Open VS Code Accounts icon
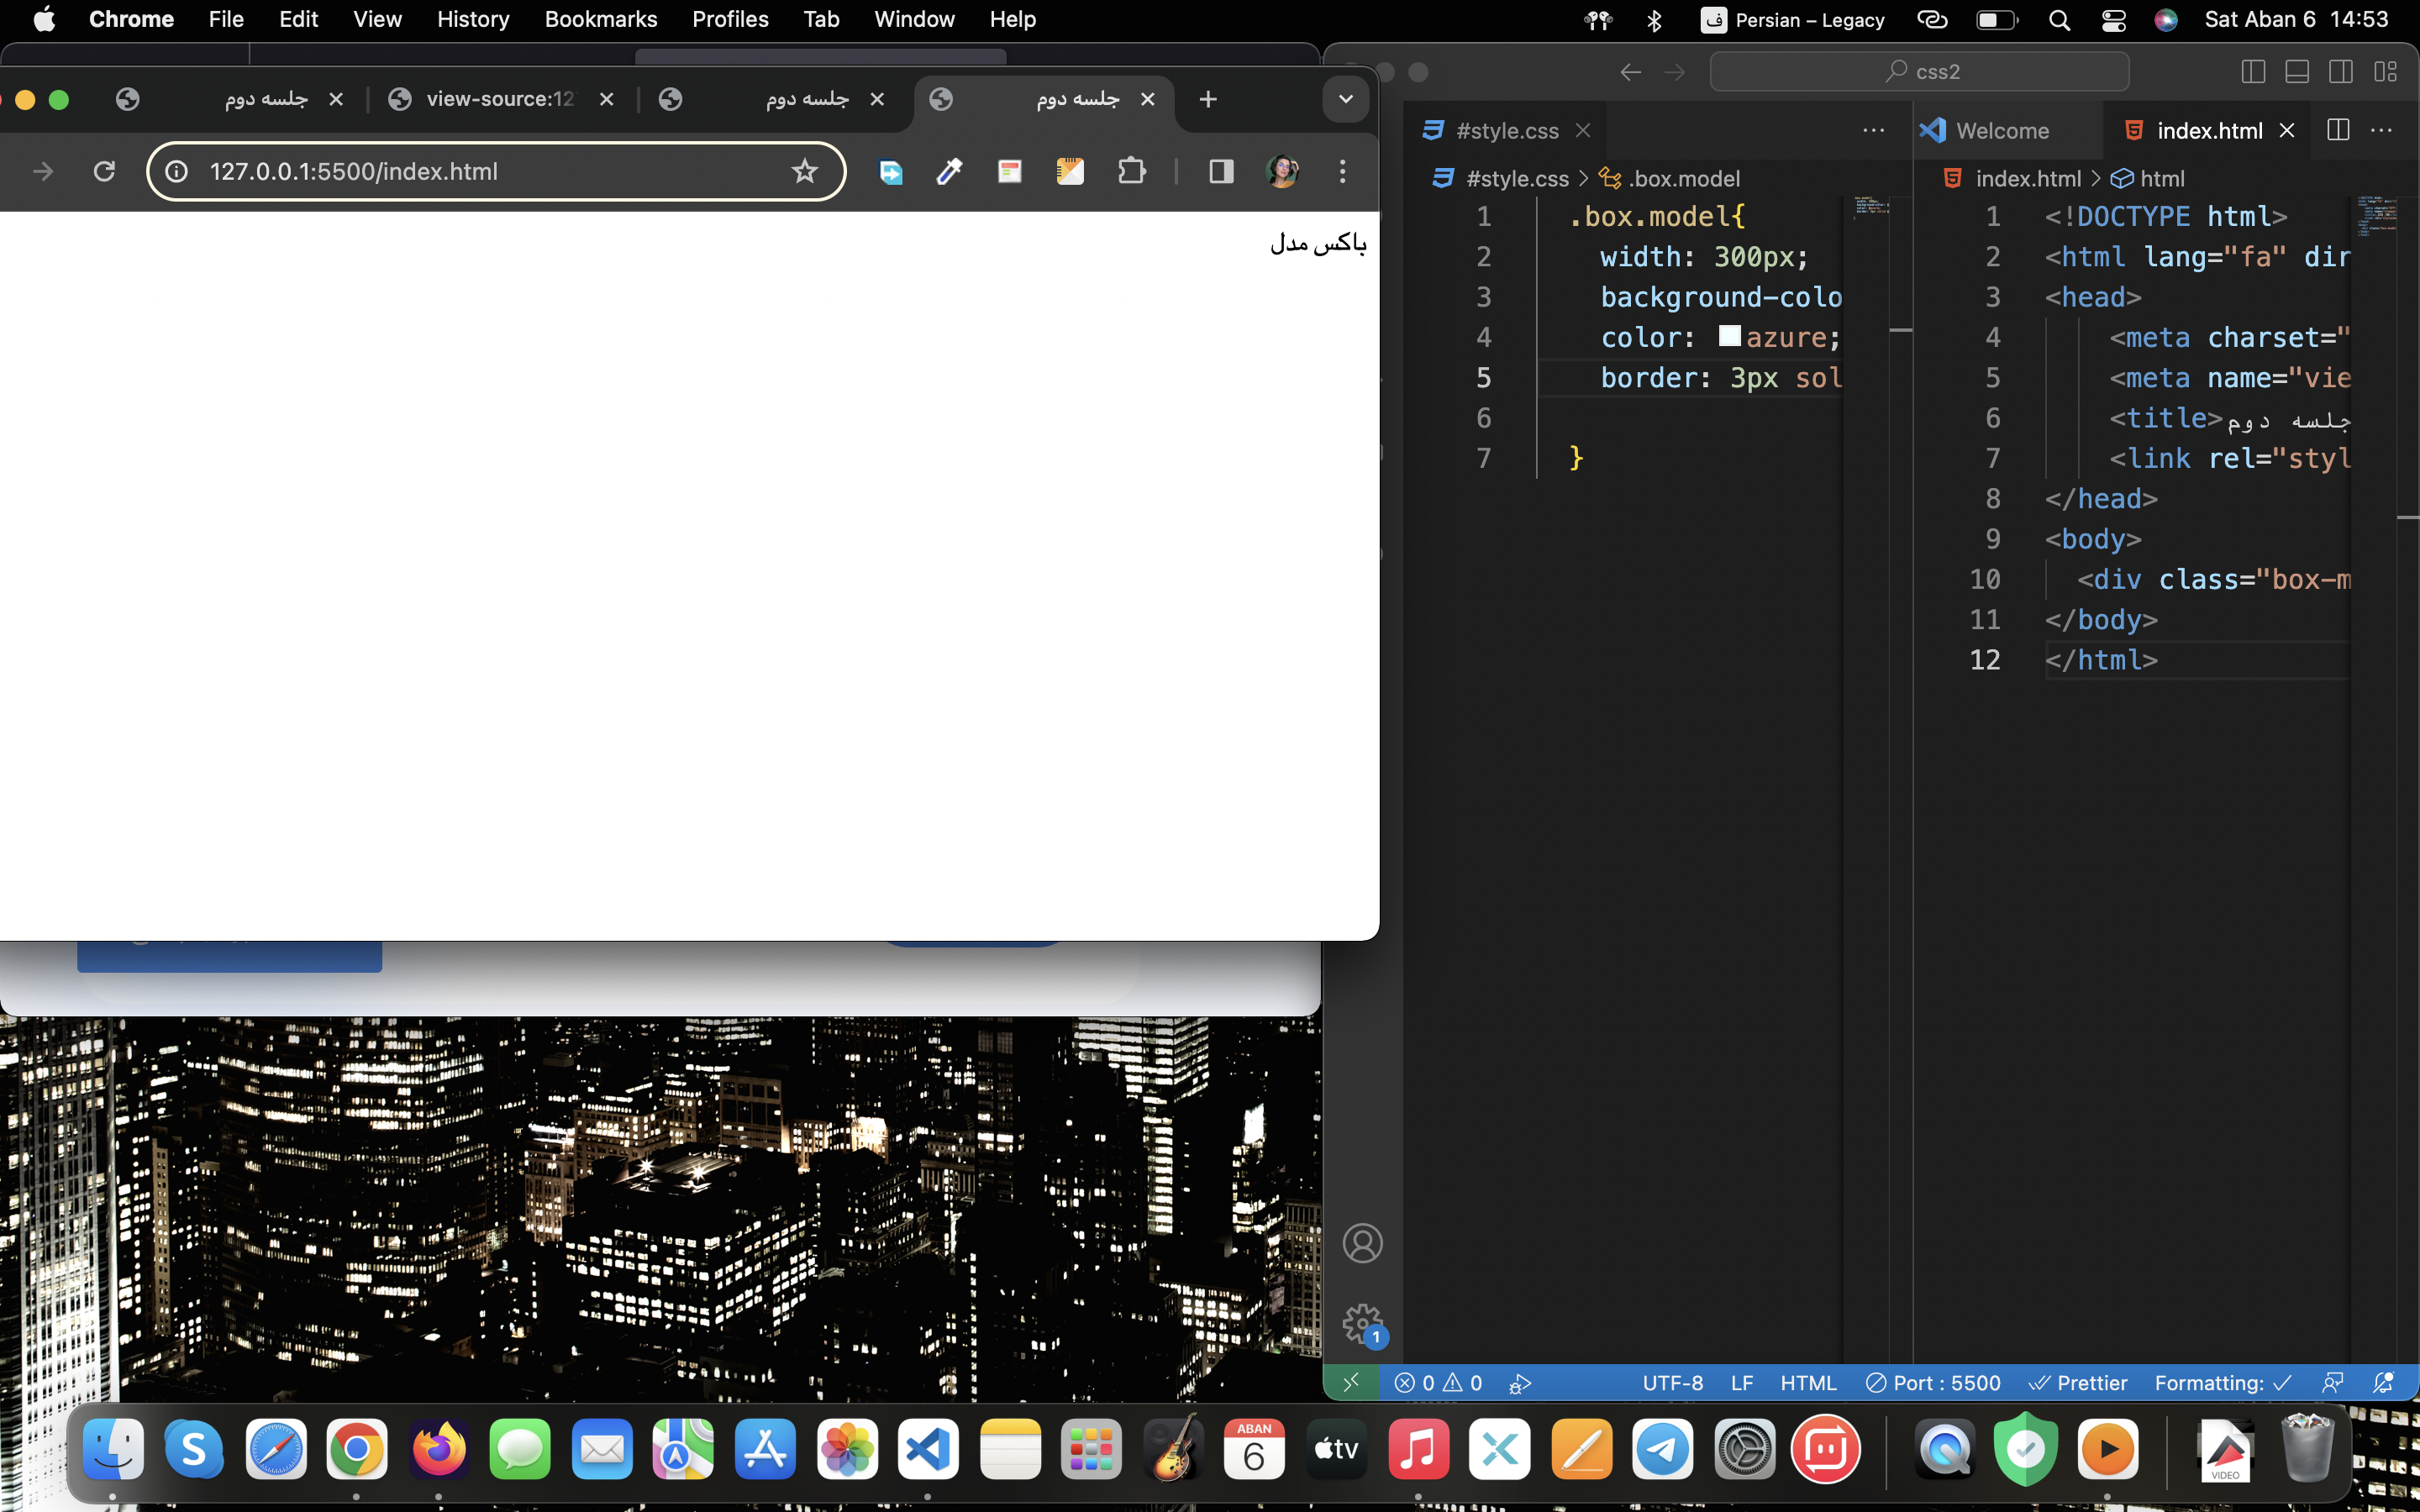Screen dimensions: 2420x1512 [x=1362, y=1243]
